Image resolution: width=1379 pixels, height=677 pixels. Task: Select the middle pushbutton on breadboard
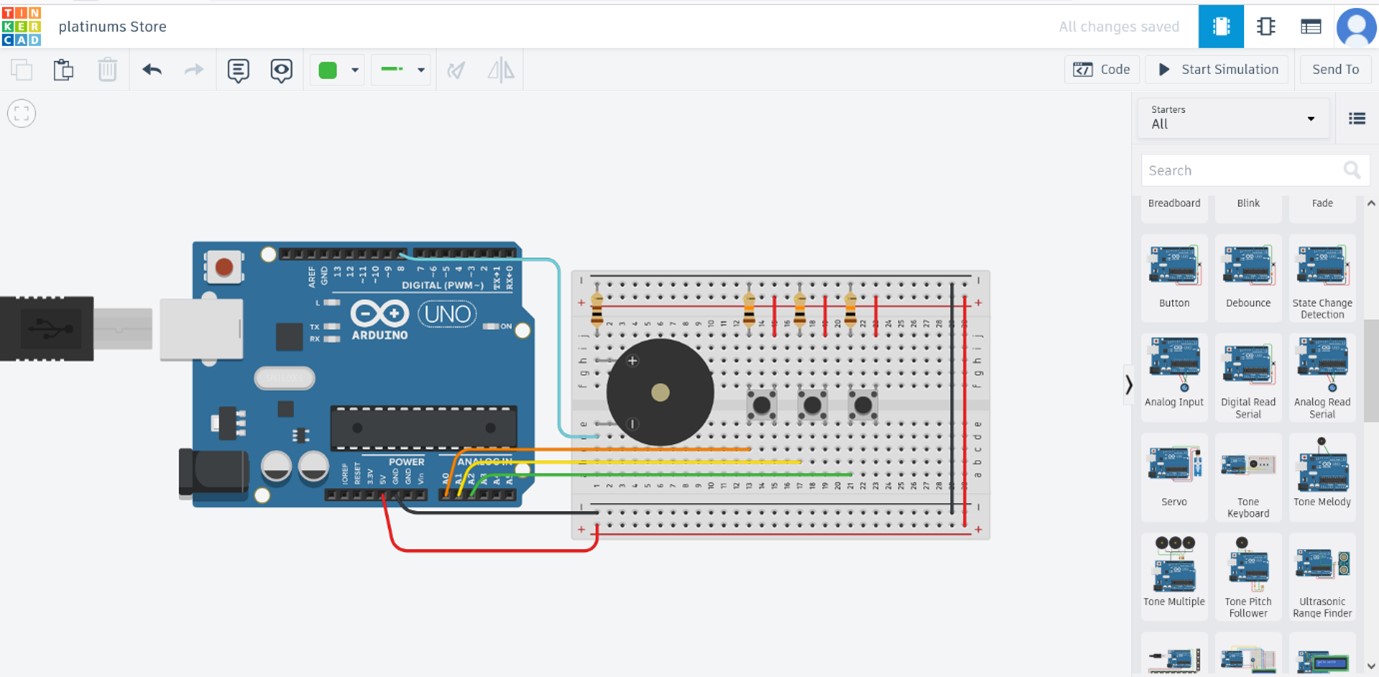812,405
